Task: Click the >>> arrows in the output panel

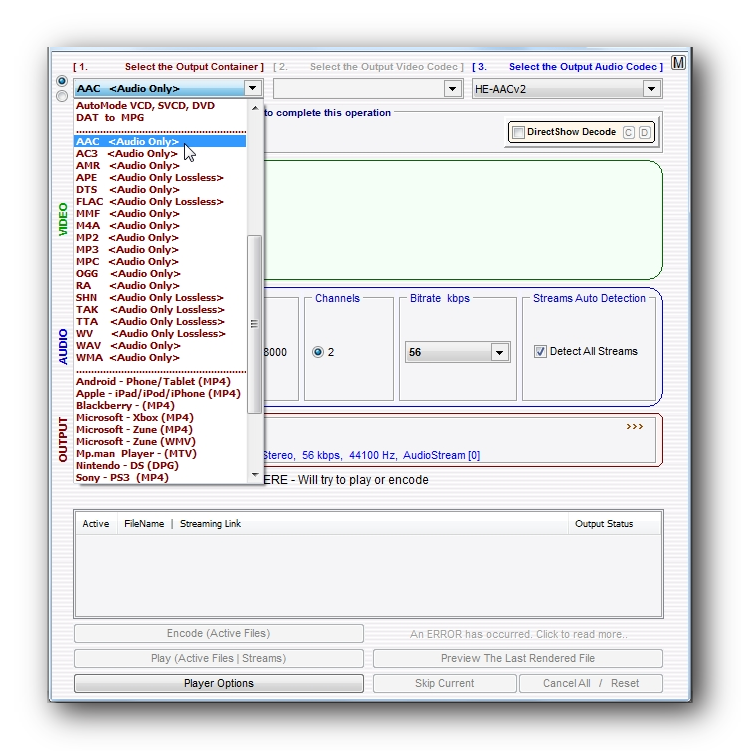Action: click(x=634, y=427)
